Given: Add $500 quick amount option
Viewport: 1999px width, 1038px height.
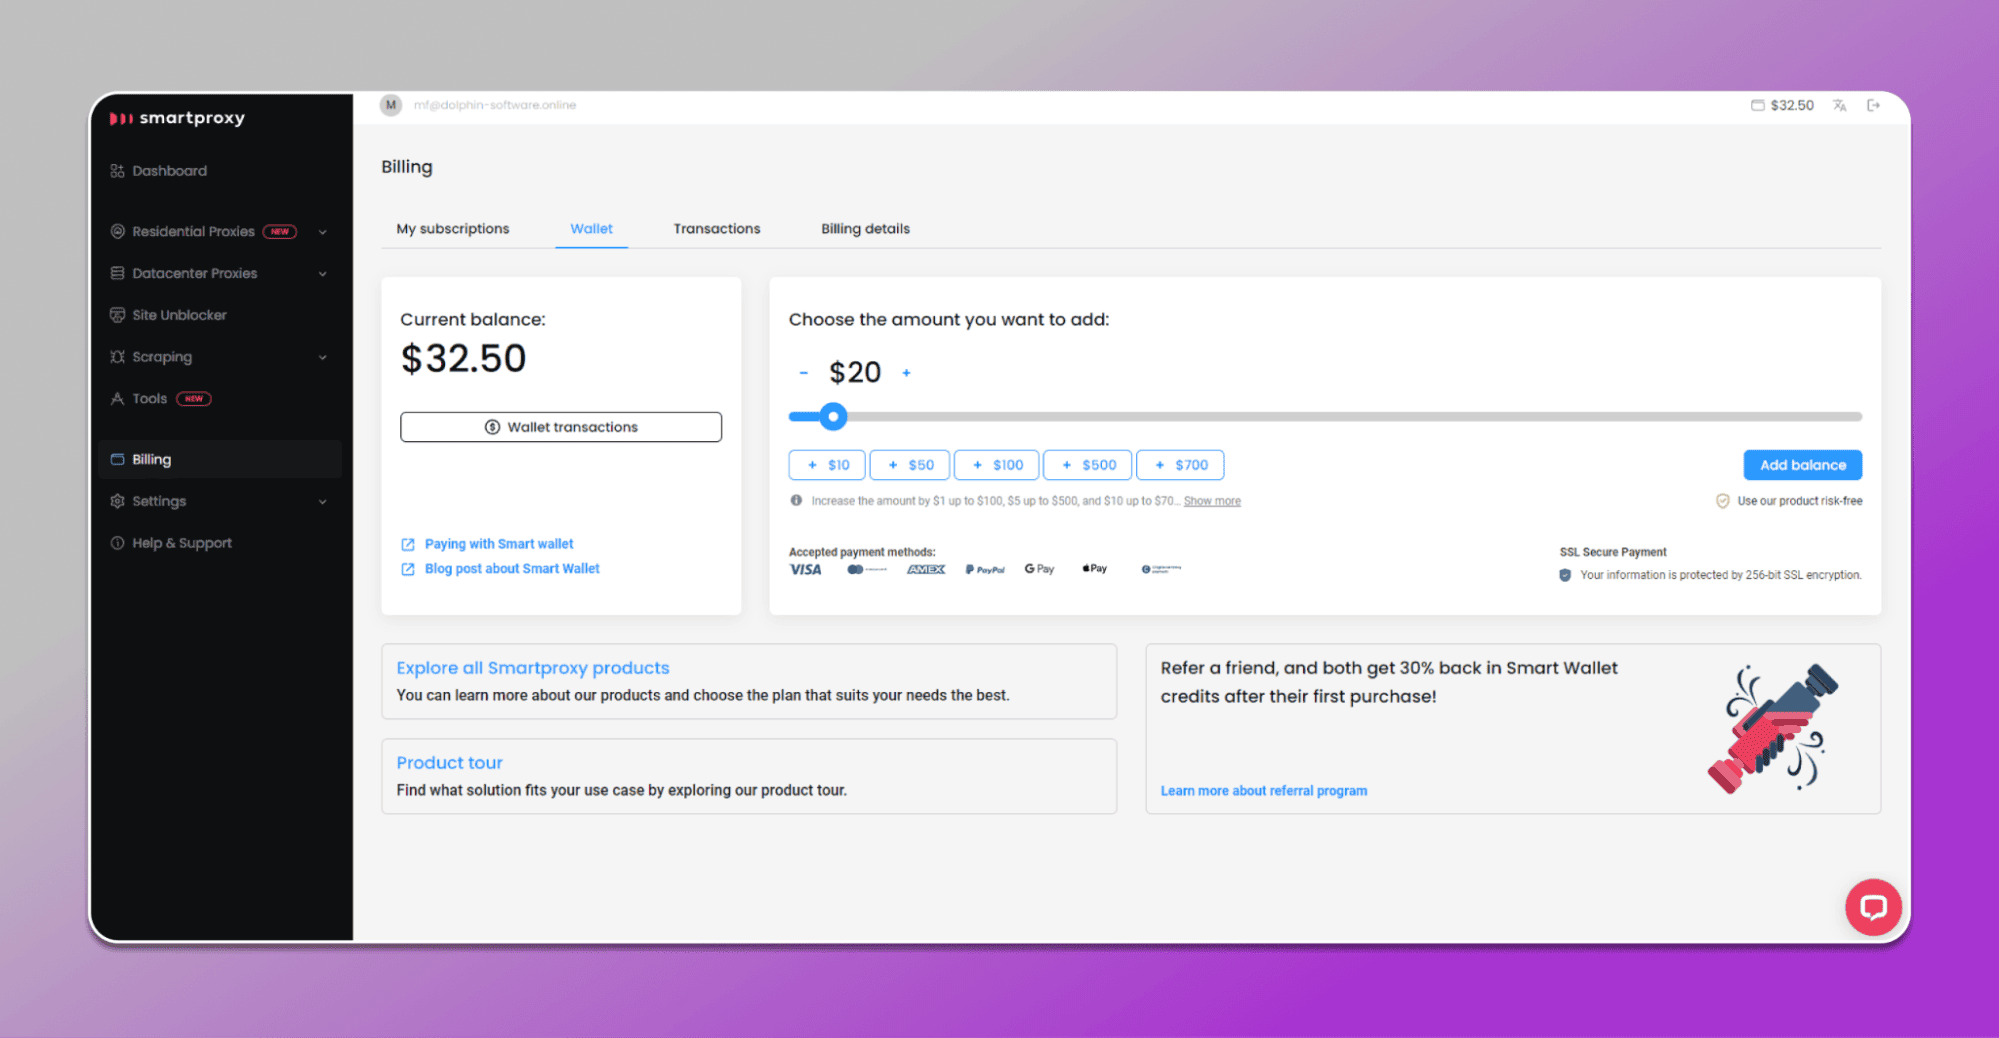Looking at the screenshot, I should click(1088, 465).
